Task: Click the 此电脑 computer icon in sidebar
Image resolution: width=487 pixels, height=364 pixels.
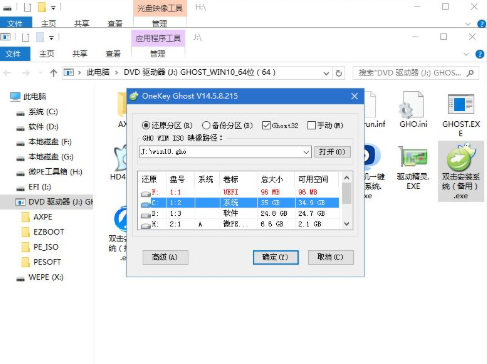Action: (x=15, y=97)
